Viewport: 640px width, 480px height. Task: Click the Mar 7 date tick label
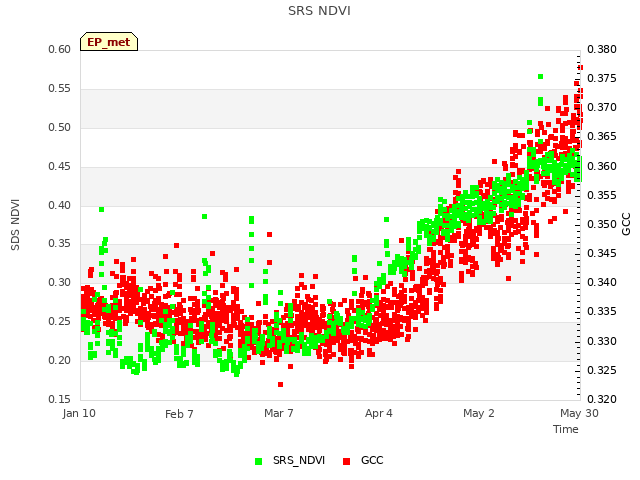tap(279, 413)
